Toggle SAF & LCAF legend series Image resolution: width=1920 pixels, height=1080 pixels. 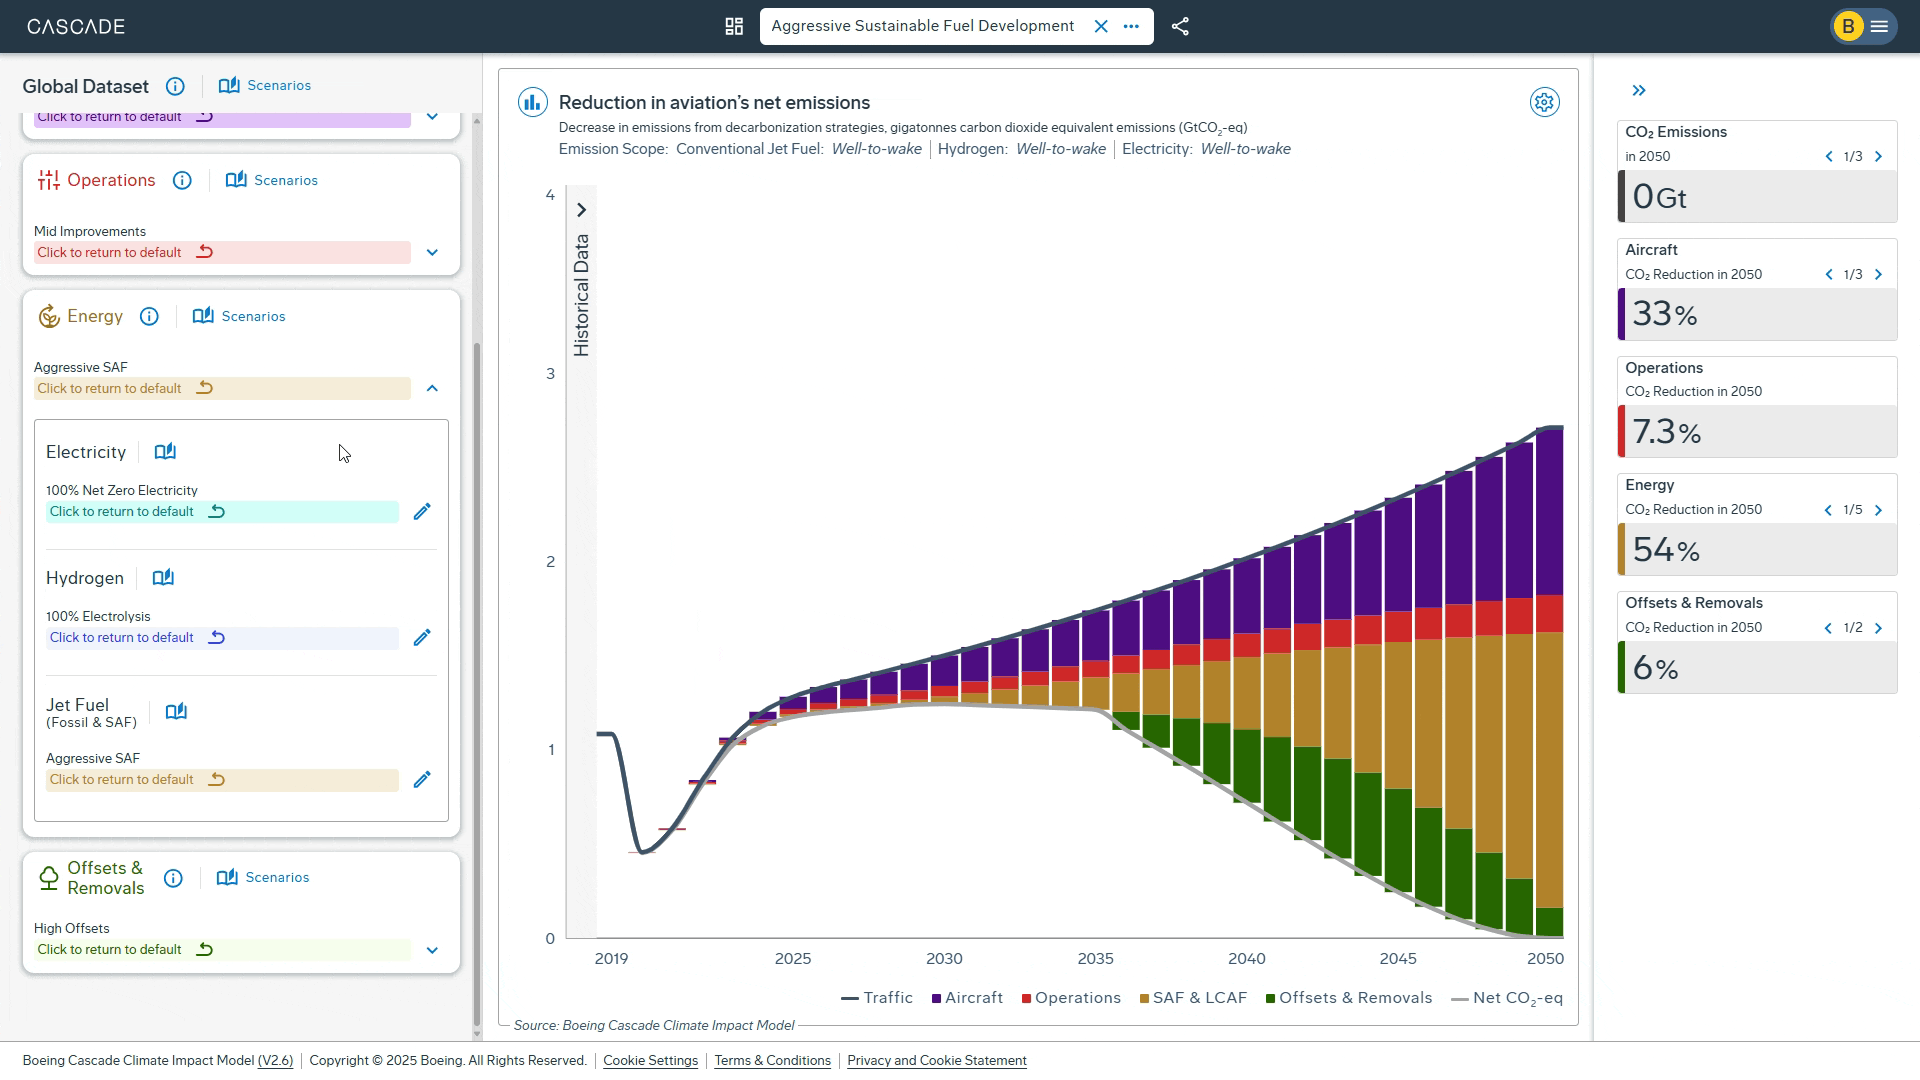[x=1193, y=998]
